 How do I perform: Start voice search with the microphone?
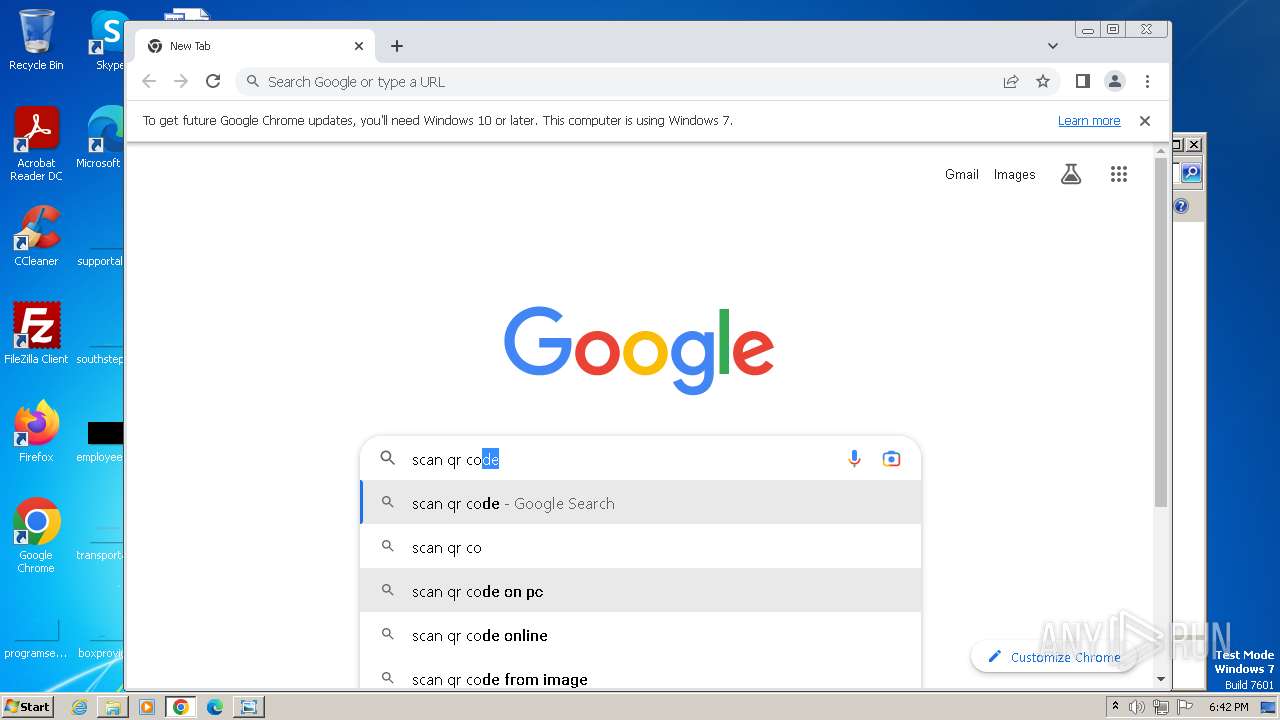(854, 459)
